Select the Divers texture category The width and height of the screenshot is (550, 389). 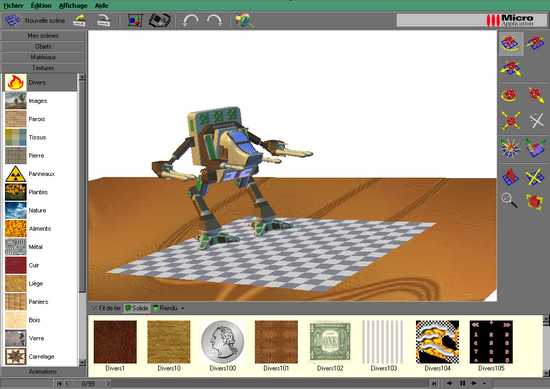tap(40, 82)
